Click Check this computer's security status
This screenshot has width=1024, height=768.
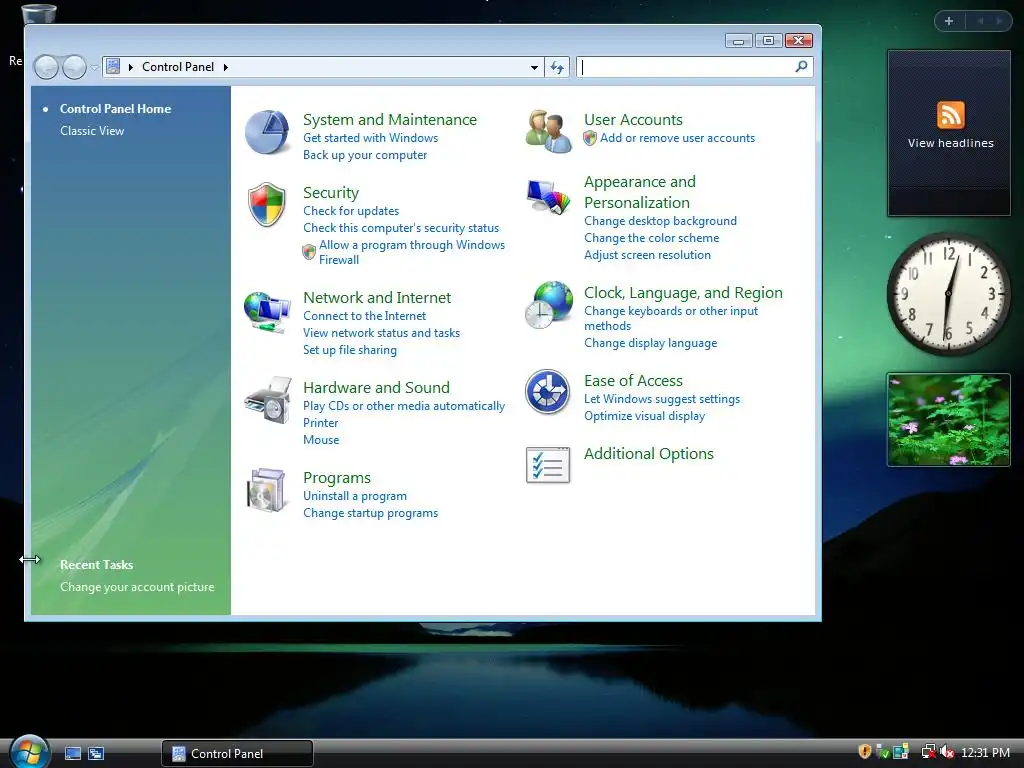click(x=401, y=228)
